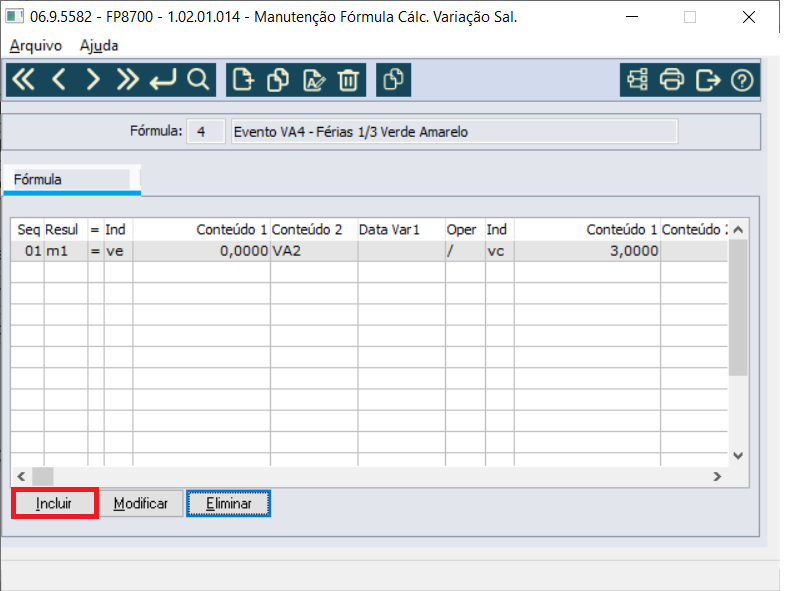The height and width of the screenshot is (591, 787).
Task: Minimize the FP8700 window
Action: point(632,17)
